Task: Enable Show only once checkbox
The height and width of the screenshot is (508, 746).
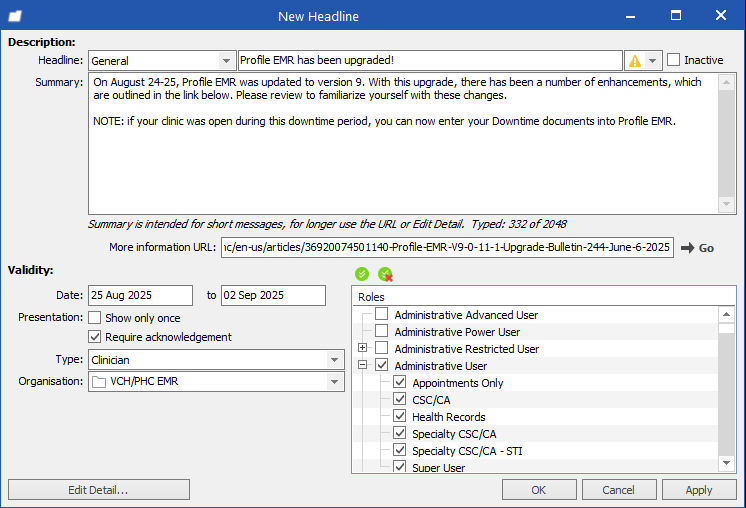Action: [95, 318]
